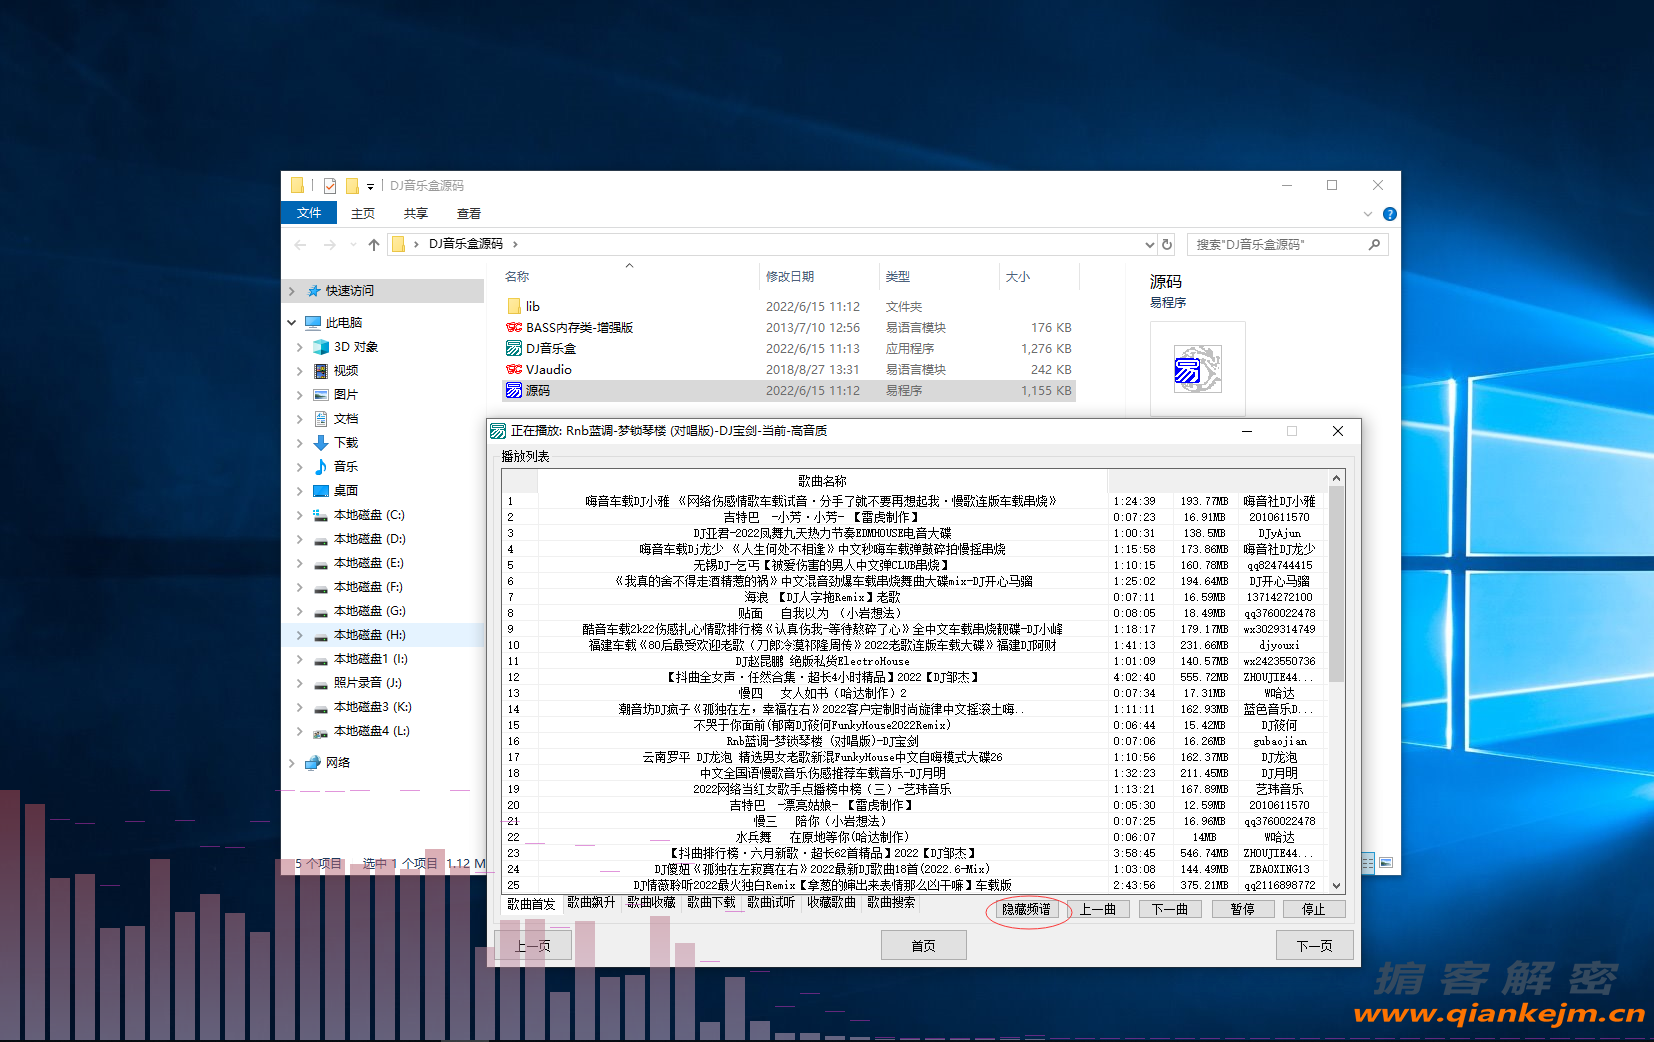Click the 源码 preview thumbnail in details pane

pos(1197,369)
